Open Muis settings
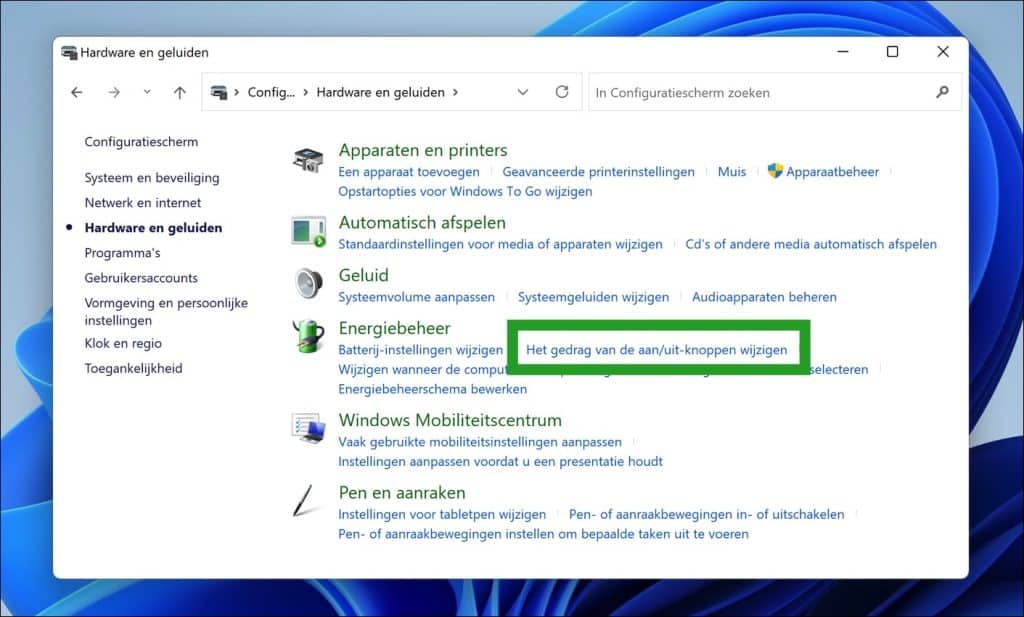Image resolution: width=1024 pixels, height=617 pixels. (731, 171)
